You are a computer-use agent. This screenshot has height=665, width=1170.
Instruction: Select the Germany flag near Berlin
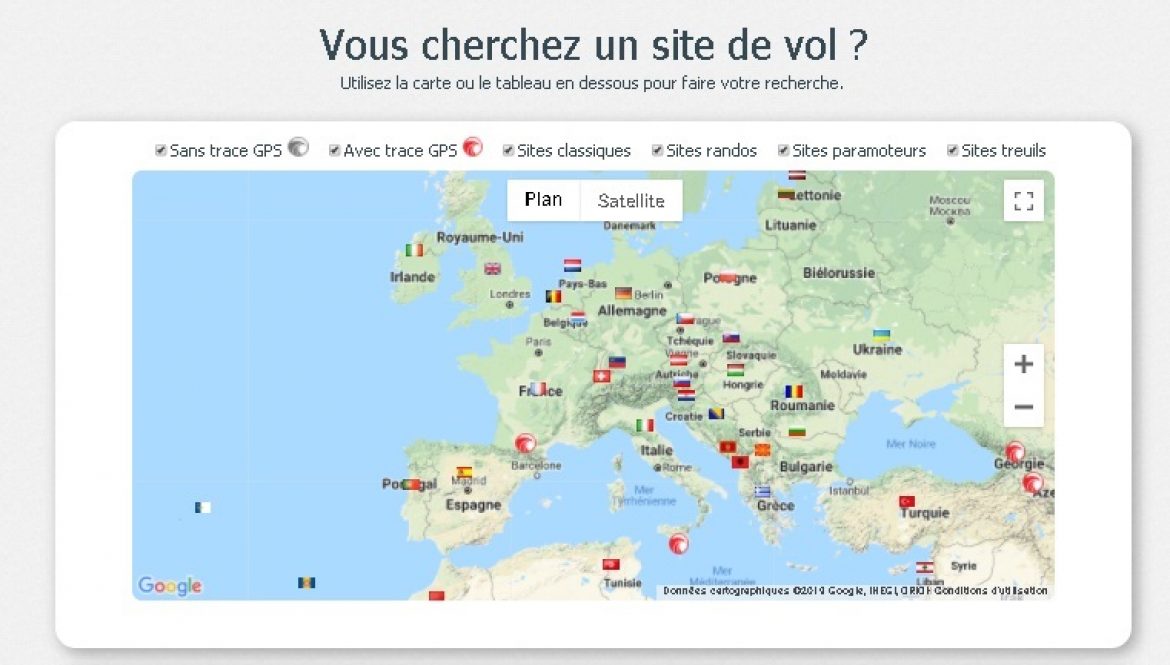click(624, 293)
